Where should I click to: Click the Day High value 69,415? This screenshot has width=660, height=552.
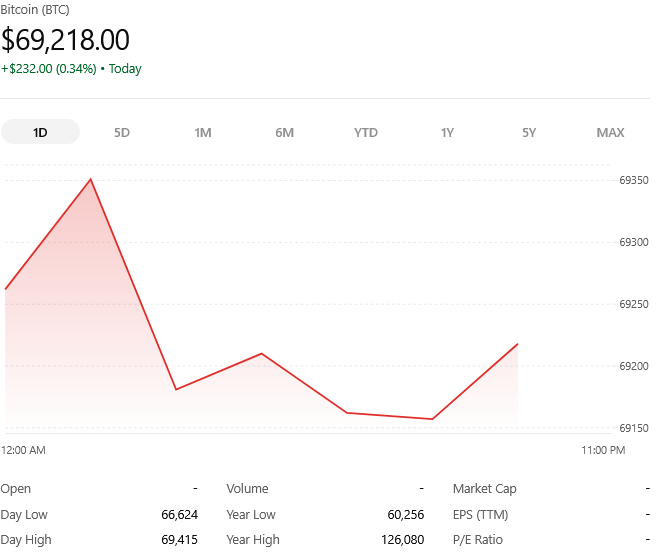tap(179, 540)
